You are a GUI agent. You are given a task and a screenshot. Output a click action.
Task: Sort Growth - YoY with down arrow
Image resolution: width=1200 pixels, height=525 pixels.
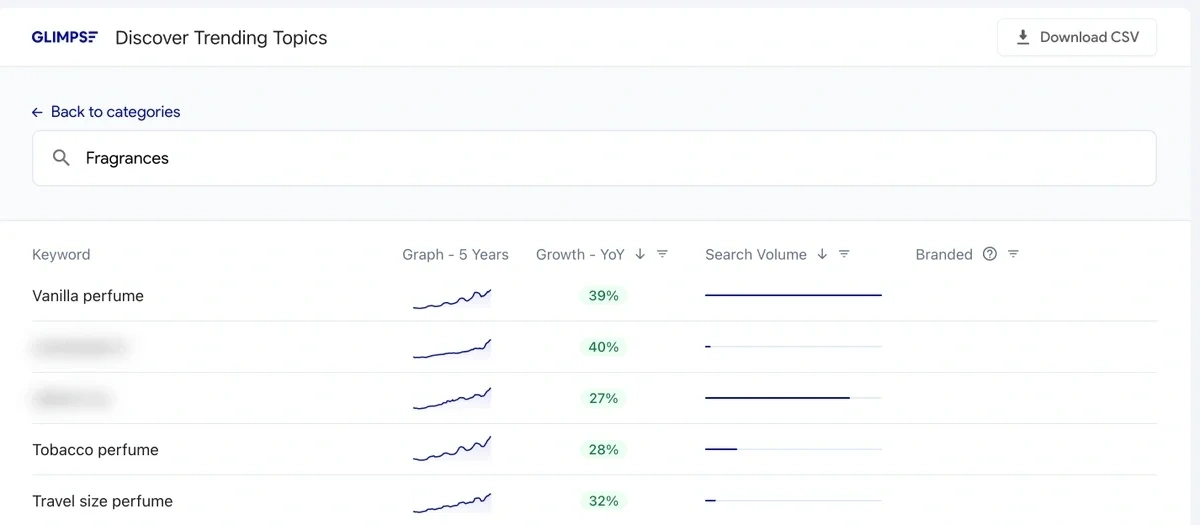click(x=640, y=254)
